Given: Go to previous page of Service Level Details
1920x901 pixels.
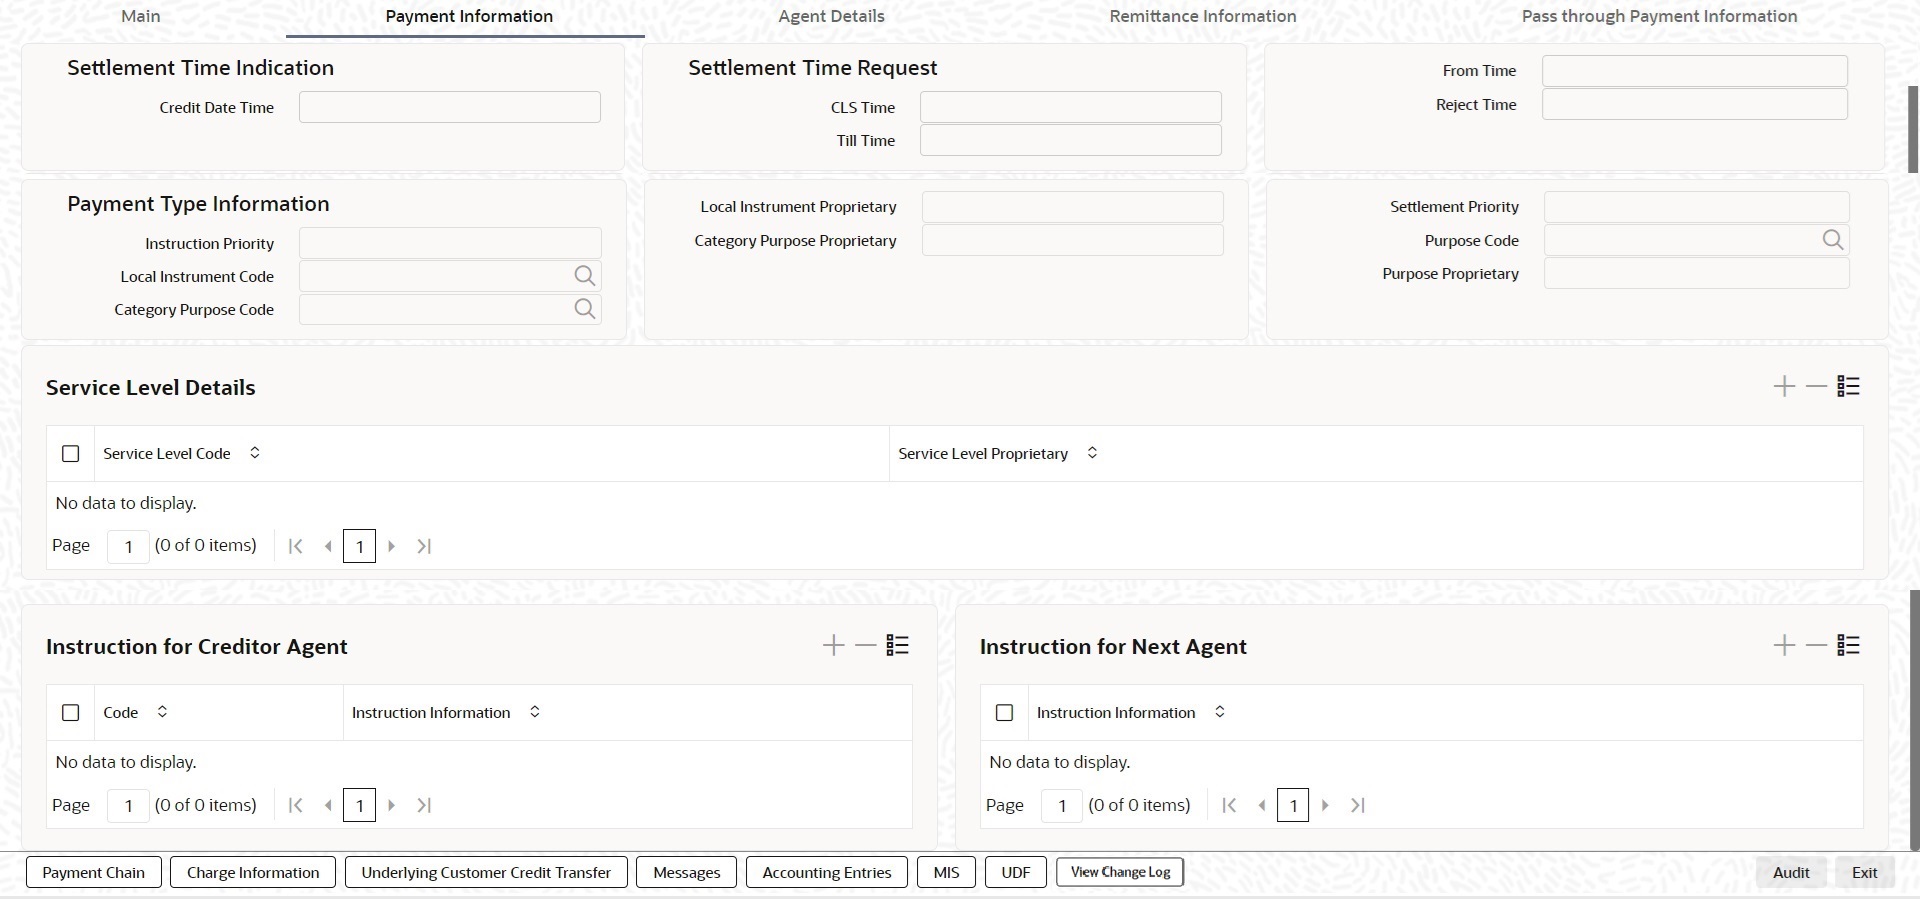Looking at the screenshot, I should (327, 546).
